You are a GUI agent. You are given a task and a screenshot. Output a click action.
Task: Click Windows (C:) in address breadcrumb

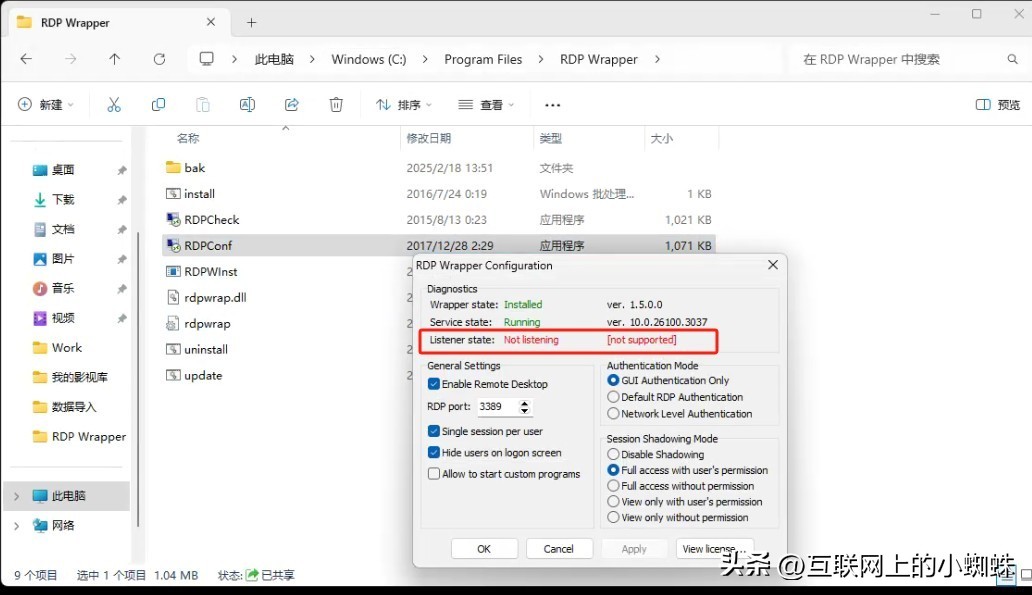[x=369, y=59]
